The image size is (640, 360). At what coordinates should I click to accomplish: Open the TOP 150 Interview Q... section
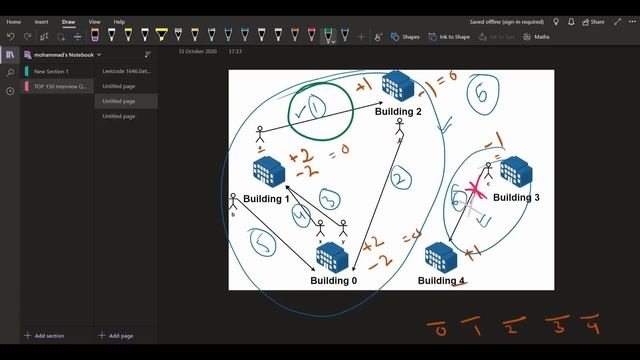[x=58, y=87]
